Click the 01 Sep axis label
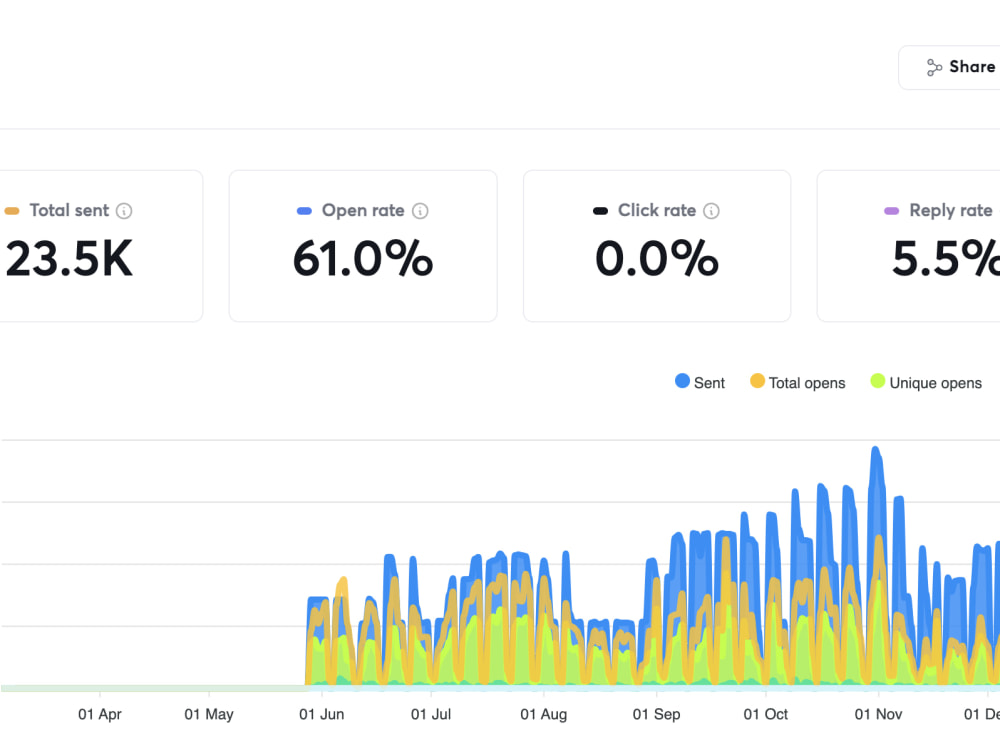This screenshot has height=750, width=1000. tap(656, 714)
